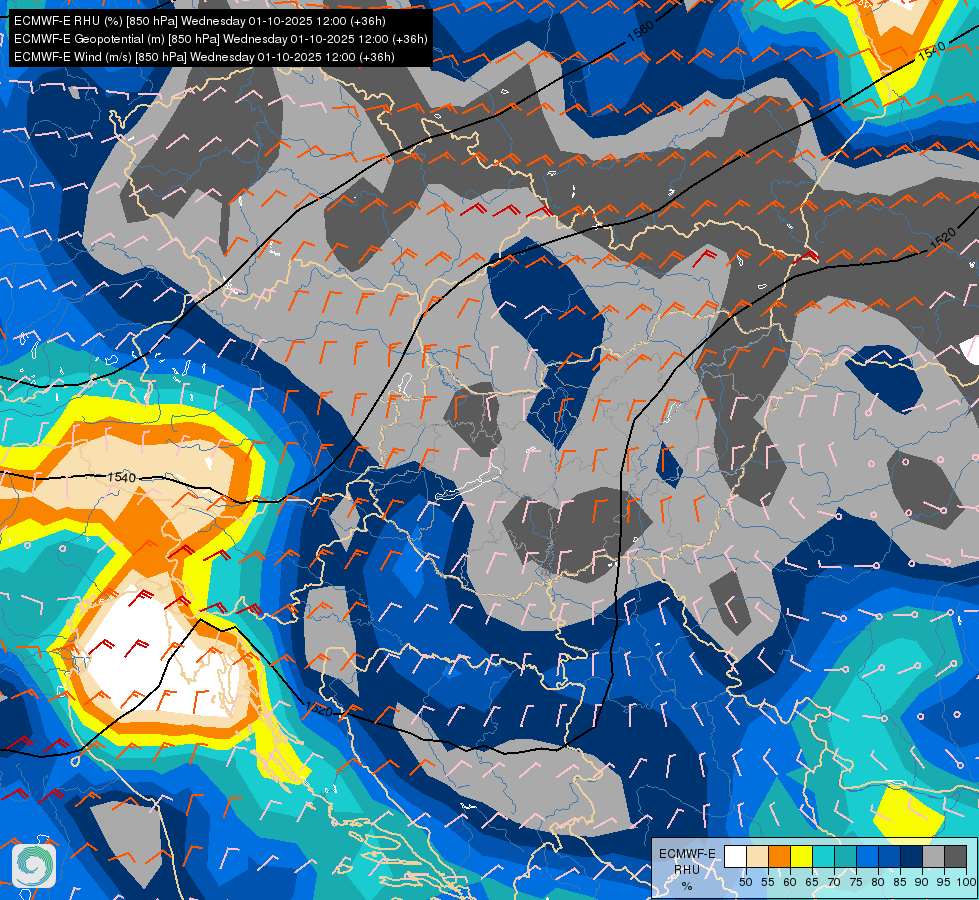This screenshot has width=979, height=900.
Task: Click the legend value 60
Action: pos(790,882)
